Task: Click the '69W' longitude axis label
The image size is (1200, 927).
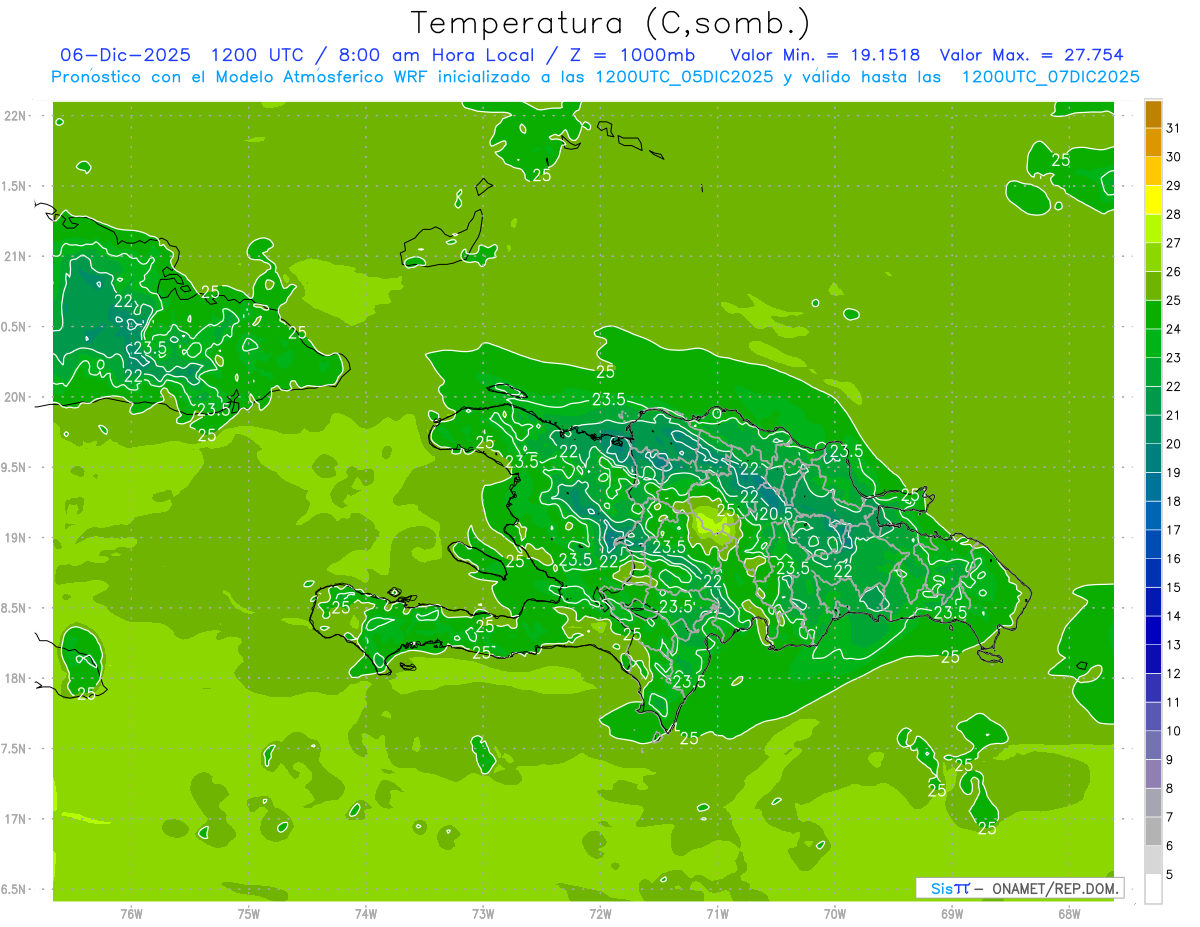Action: 952,914
